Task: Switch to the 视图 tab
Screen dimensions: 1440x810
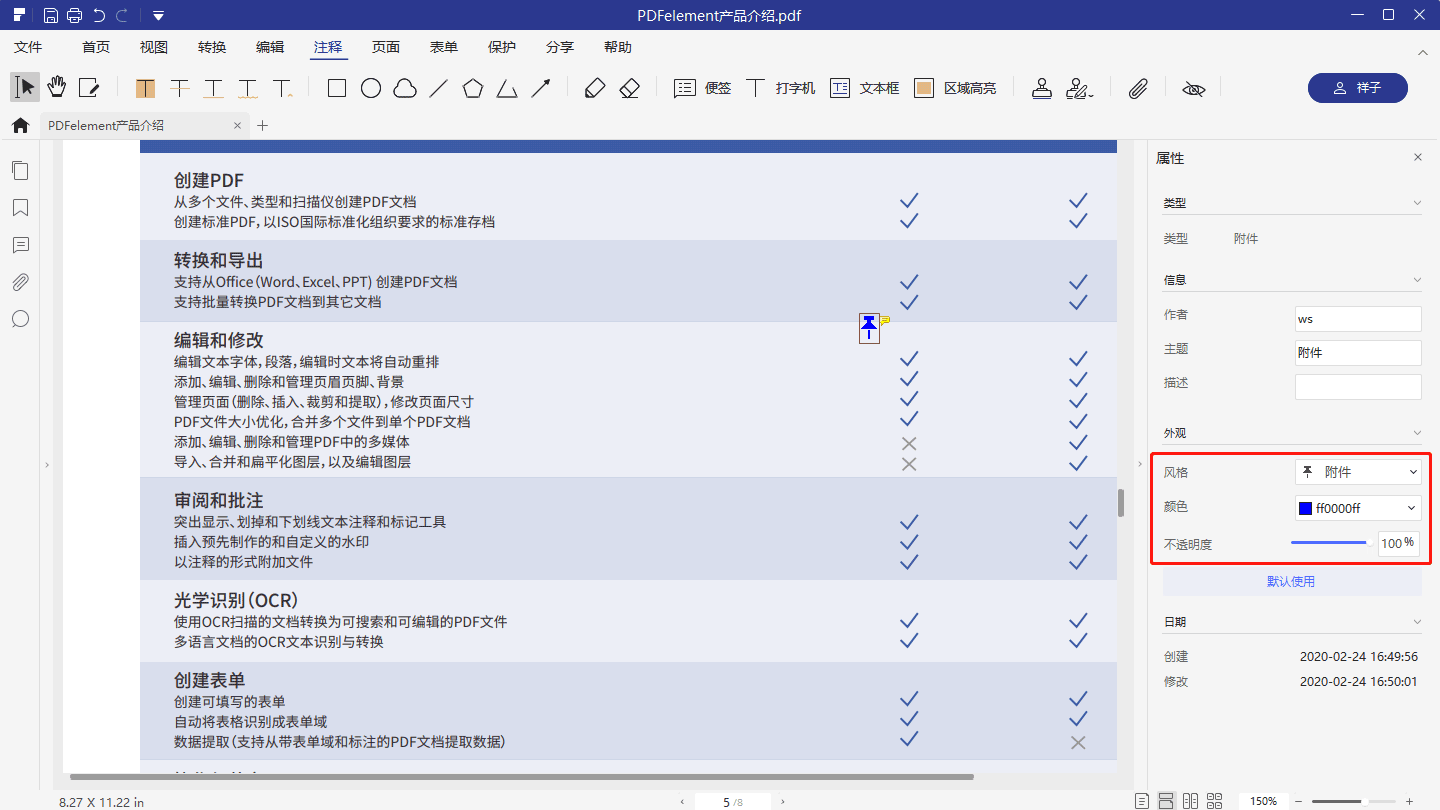Action: (x=154, y=47)
